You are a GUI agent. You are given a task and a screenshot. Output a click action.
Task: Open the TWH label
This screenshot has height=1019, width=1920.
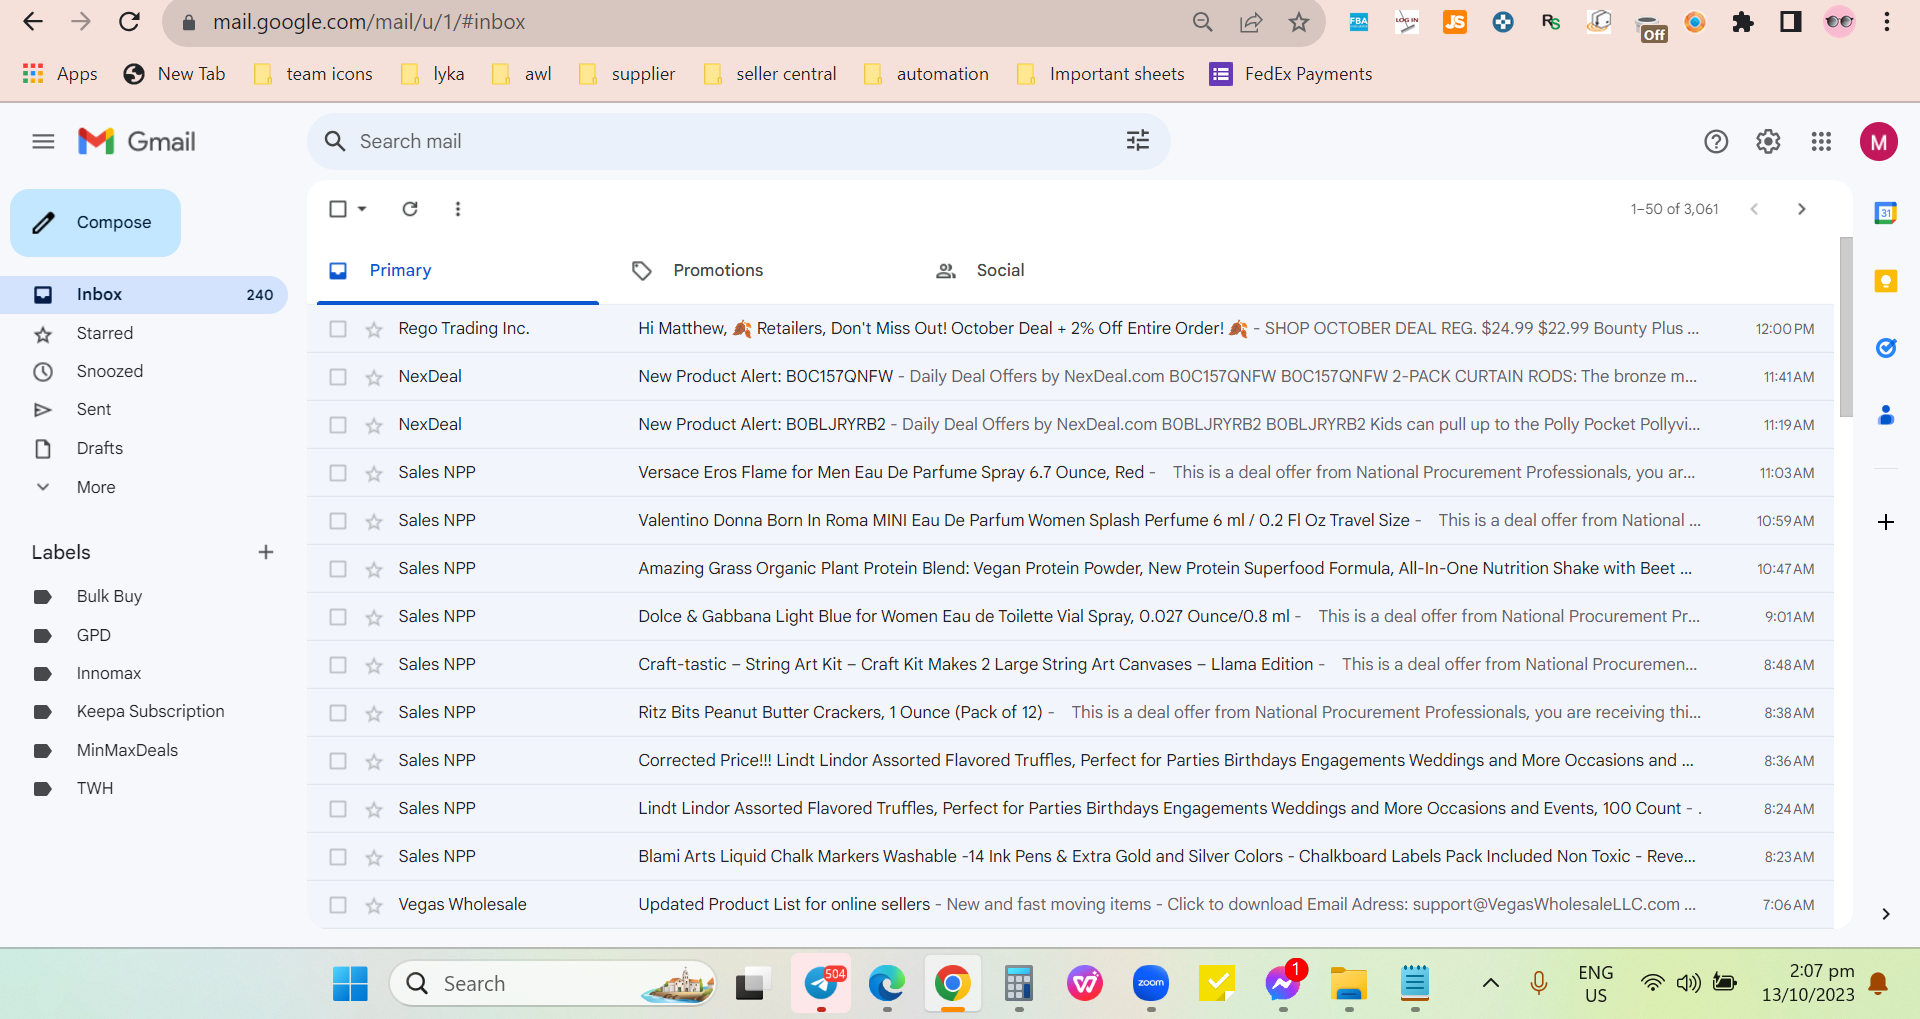coord(95,788)
